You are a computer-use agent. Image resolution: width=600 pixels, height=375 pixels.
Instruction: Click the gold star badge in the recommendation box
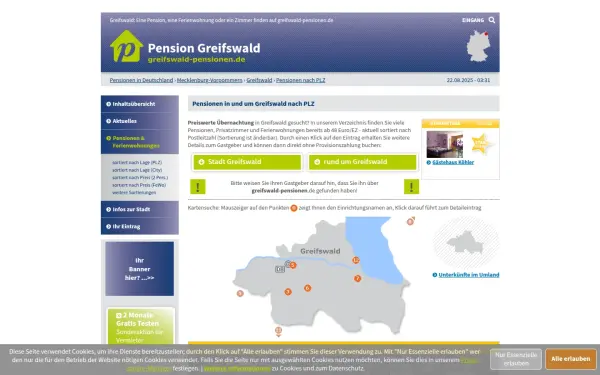(x=481, y=143)
